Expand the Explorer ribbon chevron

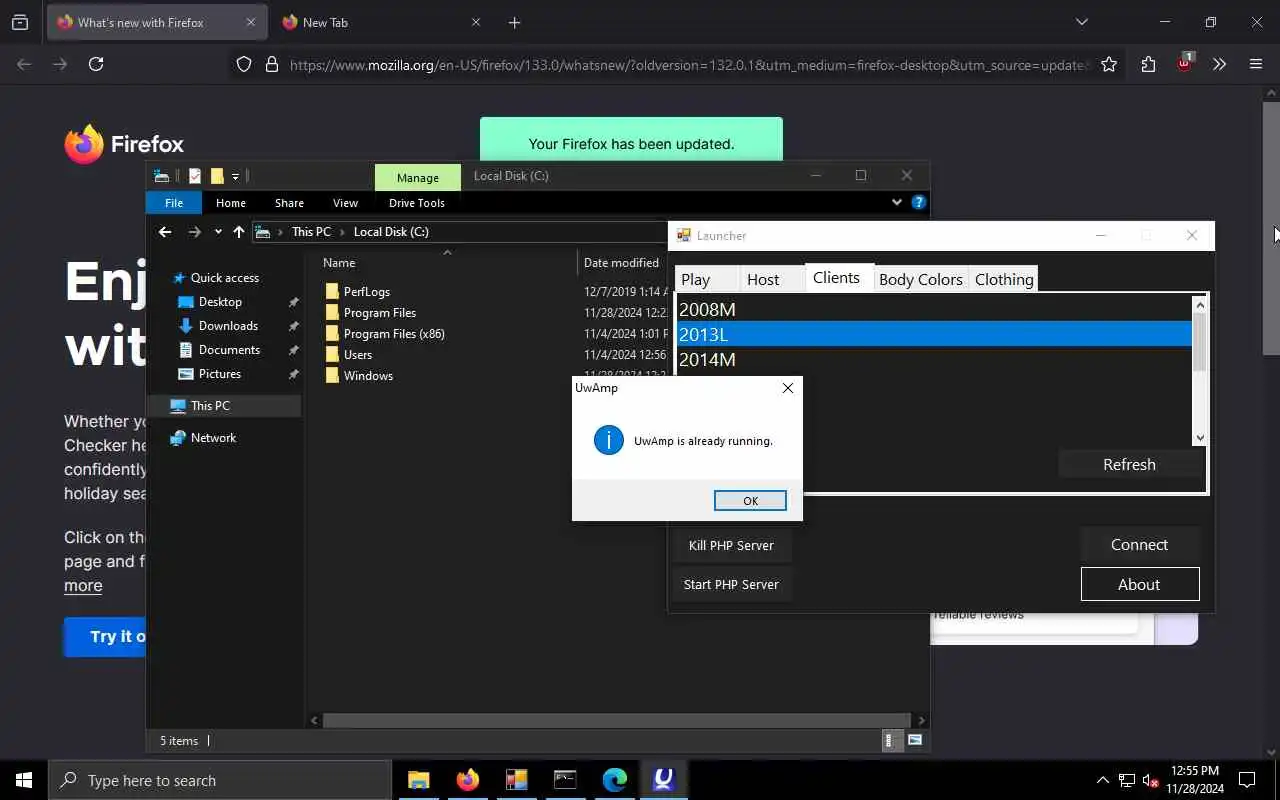896,202
